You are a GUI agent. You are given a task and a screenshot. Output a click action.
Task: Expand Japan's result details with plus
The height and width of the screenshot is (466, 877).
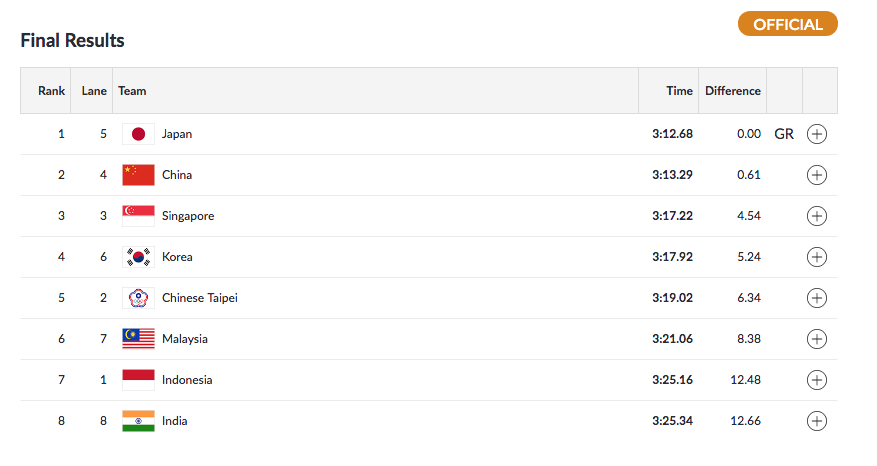817,134
